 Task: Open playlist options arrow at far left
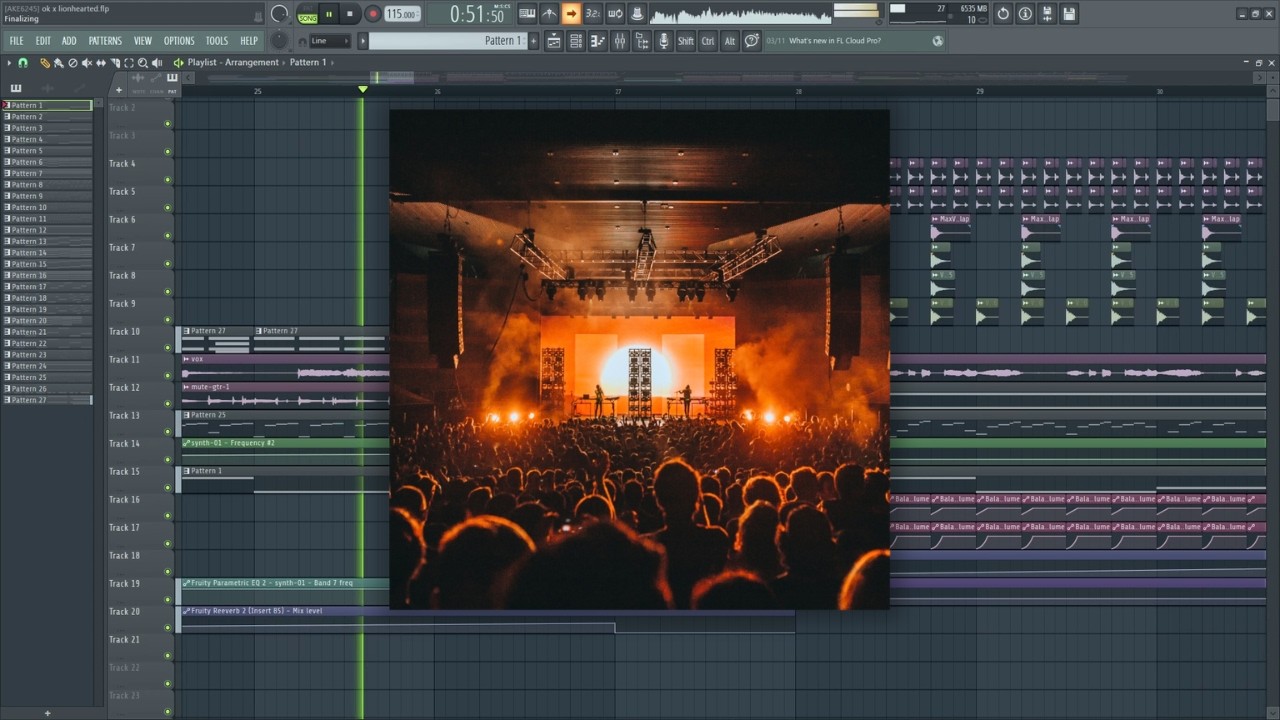[9, 62]
